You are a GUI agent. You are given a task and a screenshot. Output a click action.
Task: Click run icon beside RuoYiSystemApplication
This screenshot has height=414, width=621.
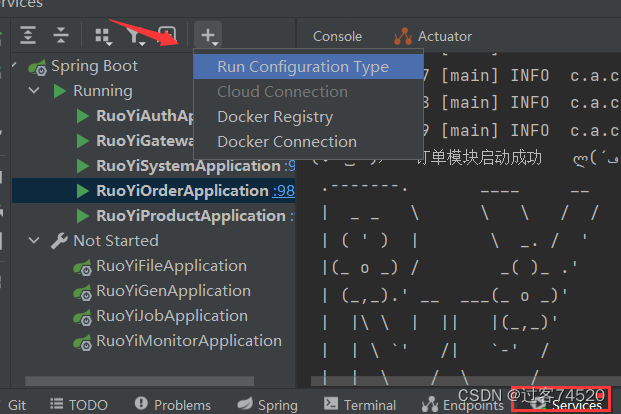coord(82,166)
